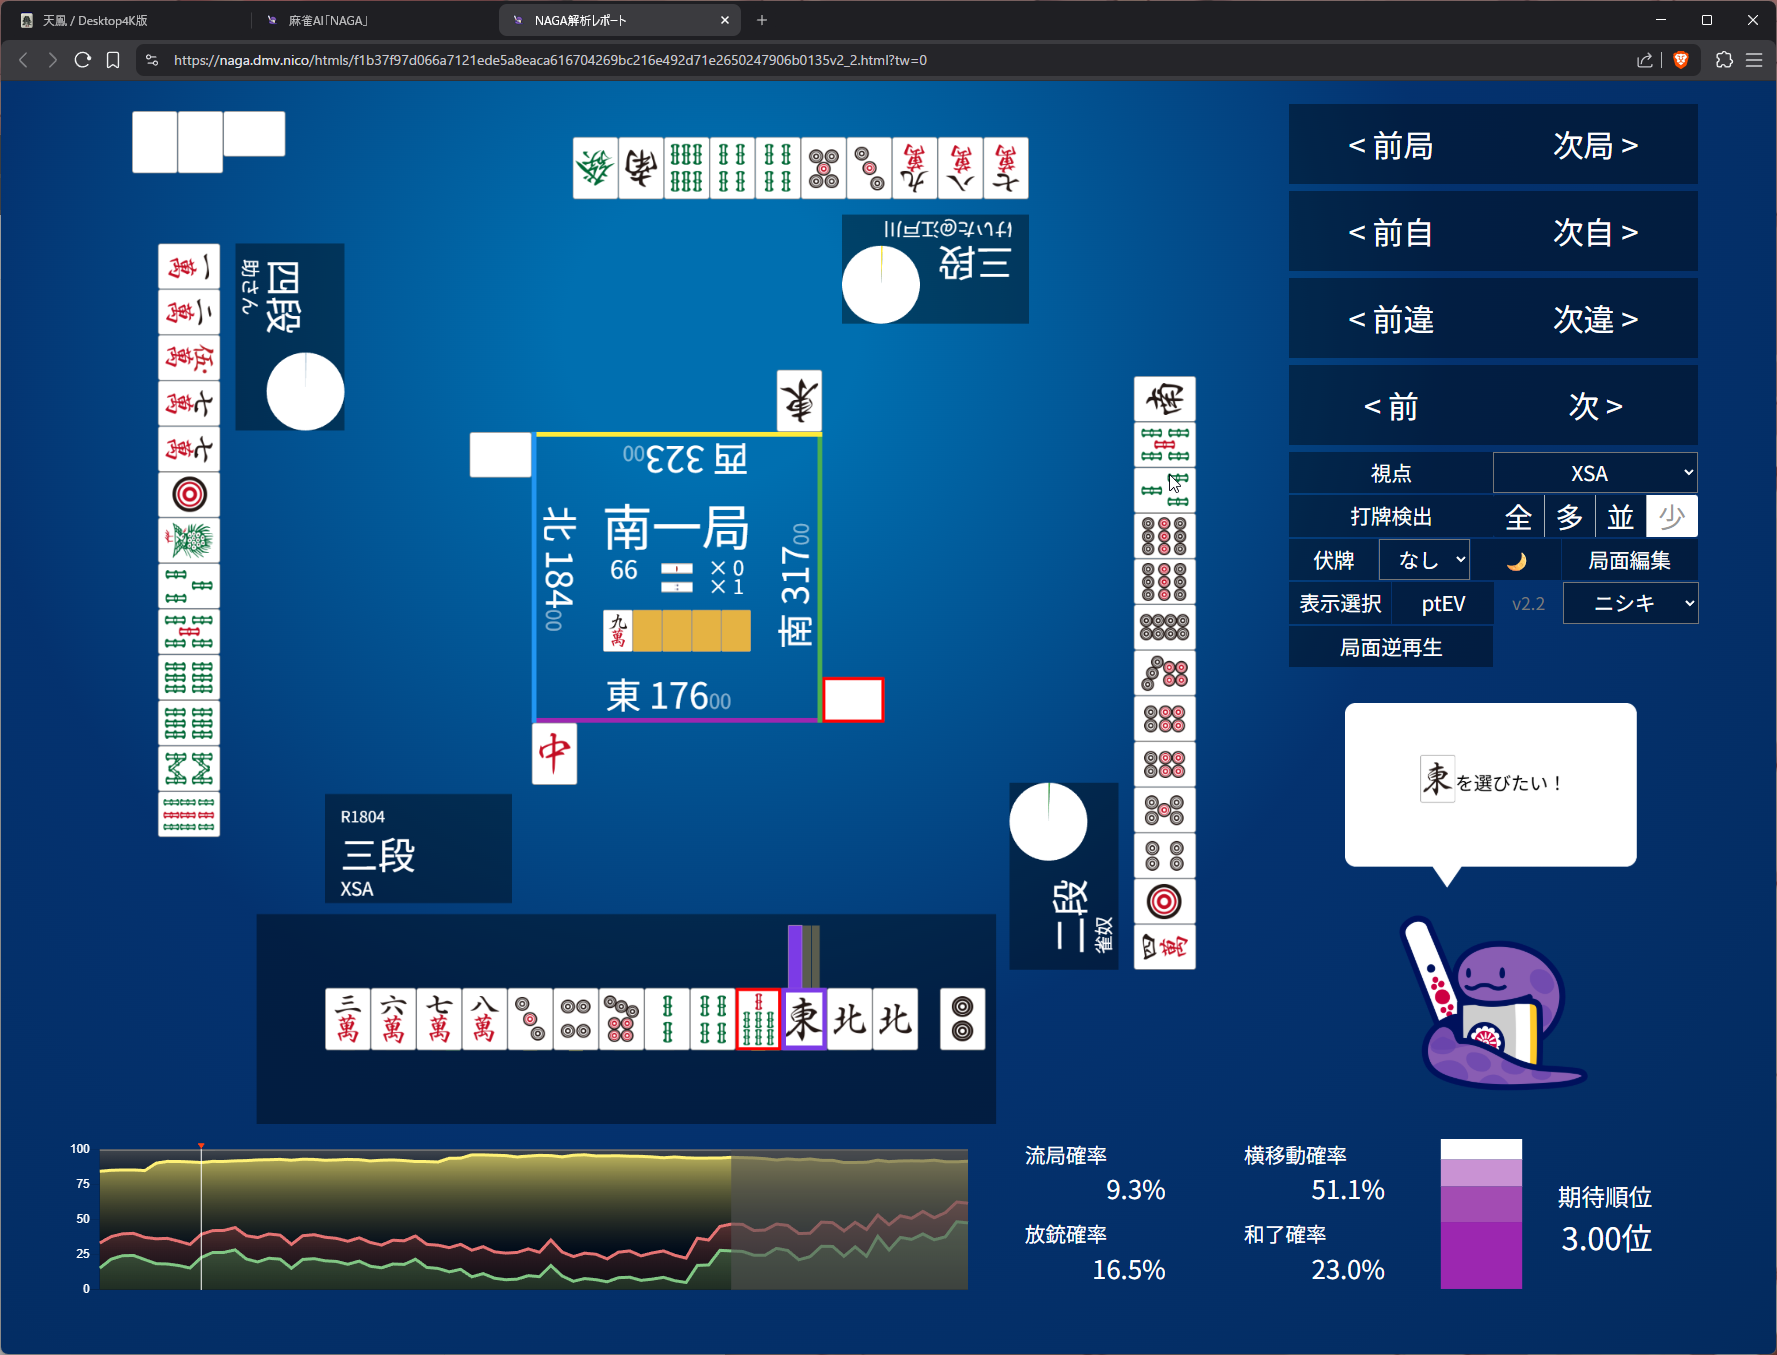Viewport: 1777px width, 1355px height.
Task: Expand the 伏牌 なし dropdown
Action: (1424, 560)
